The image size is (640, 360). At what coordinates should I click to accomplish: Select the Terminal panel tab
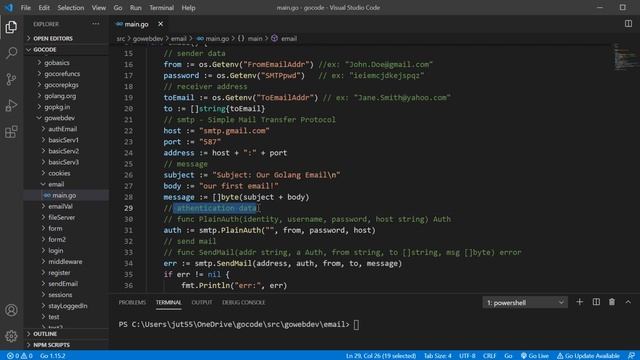[168, 302]
